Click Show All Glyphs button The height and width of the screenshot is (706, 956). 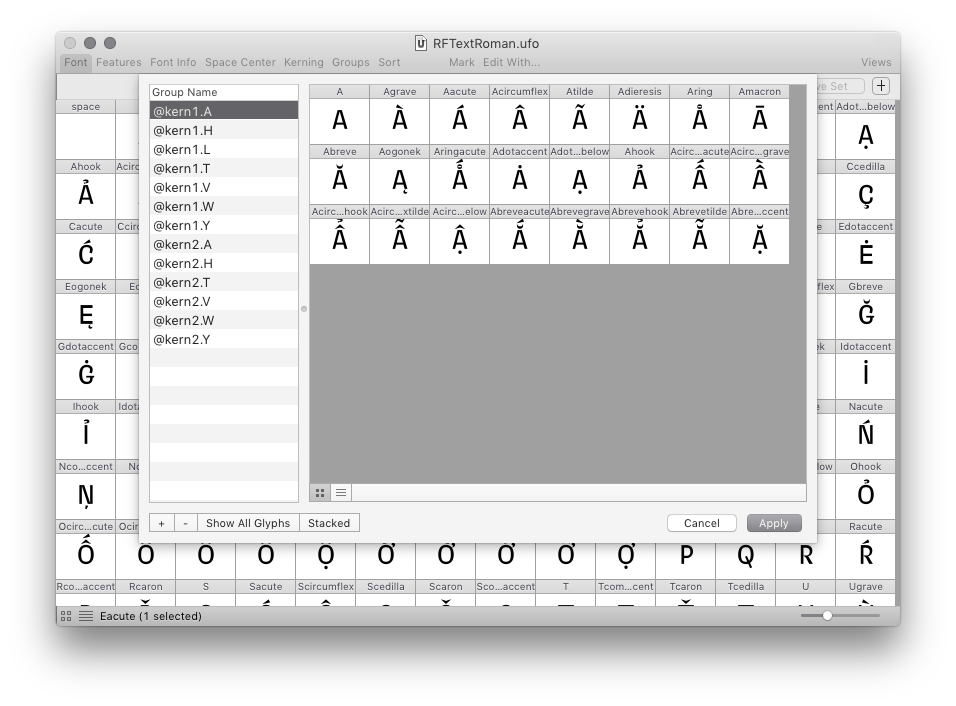point(248,523)
